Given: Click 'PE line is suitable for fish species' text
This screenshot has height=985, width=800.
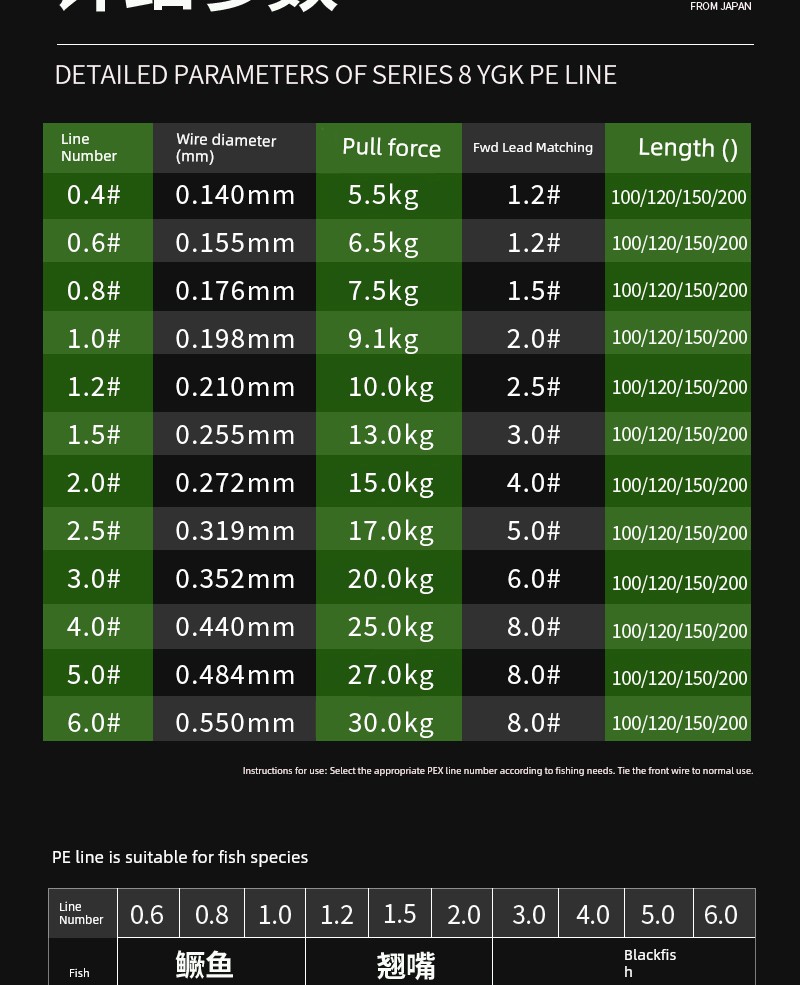Looking at the screenshot, I should pyautogui.click(x=180, y=857).
